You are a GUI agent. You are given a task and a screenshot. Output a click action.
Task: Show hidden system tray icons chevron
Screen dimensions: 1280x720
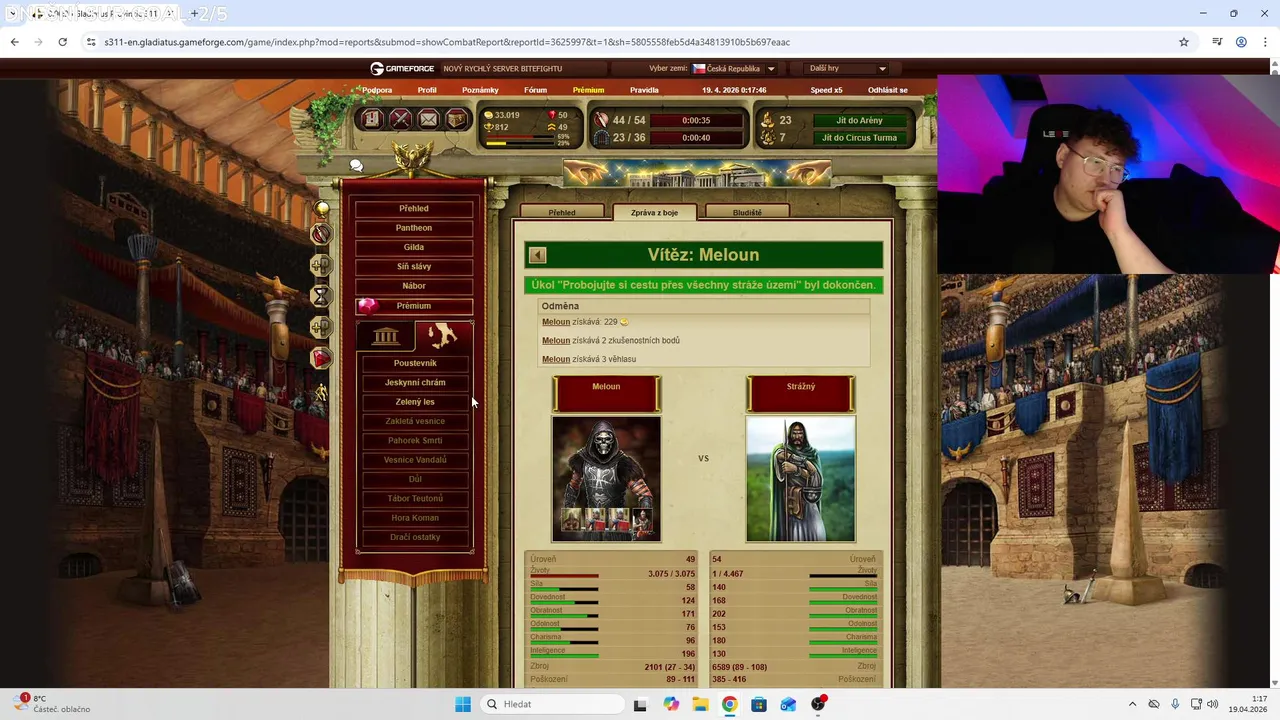[1132, 704]
